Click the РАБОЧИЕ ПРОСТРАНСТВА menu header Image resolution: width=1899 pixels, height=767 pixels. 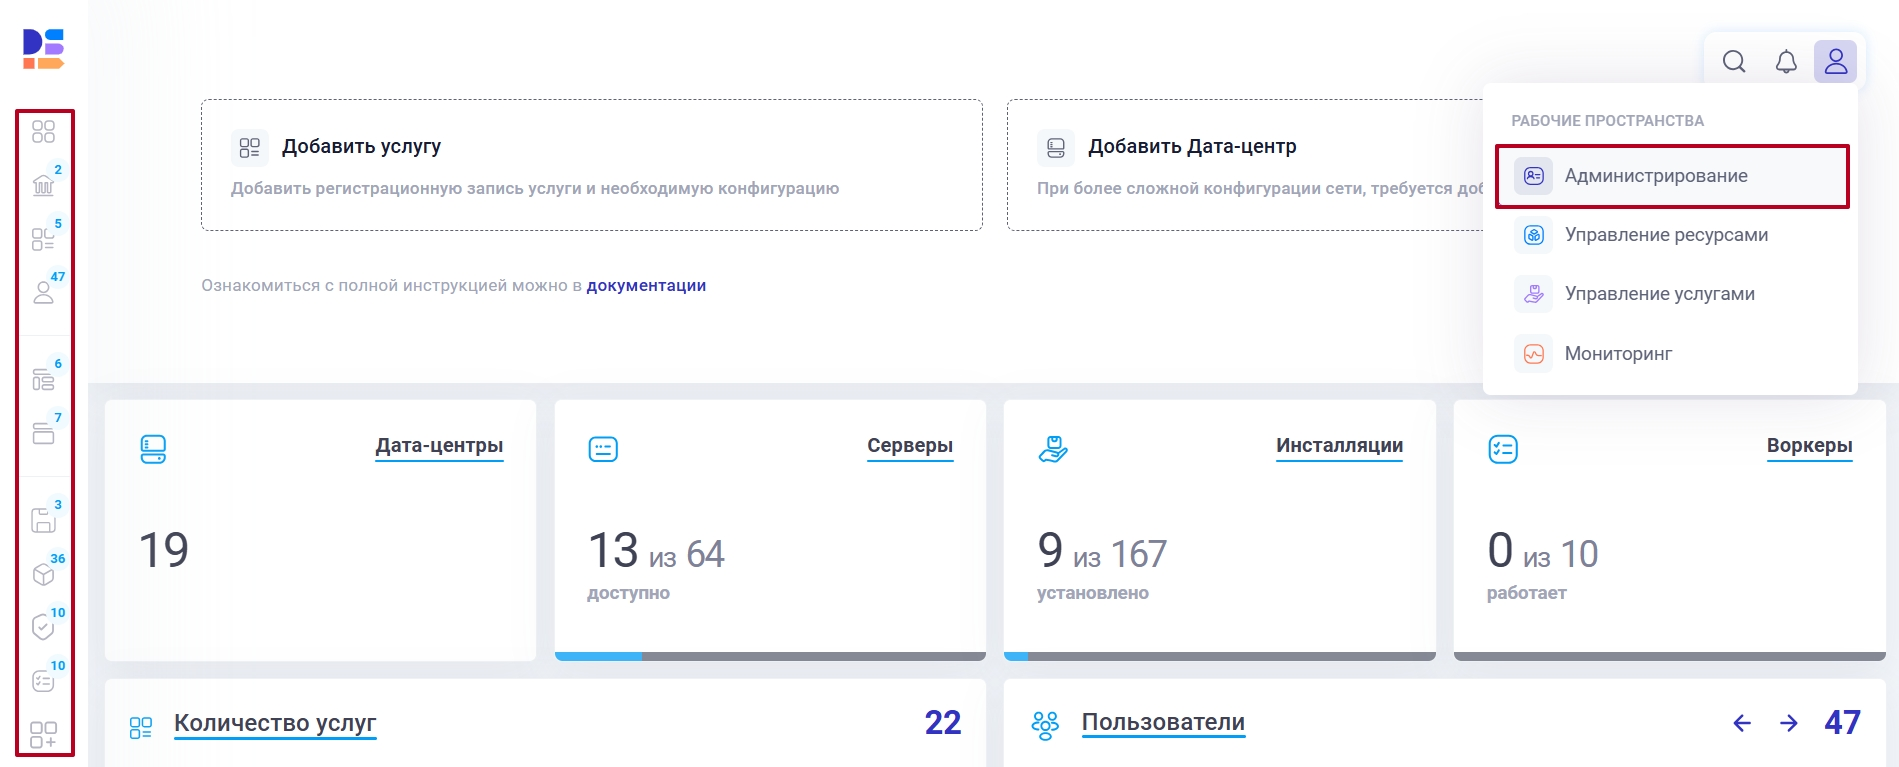pos(1607,121)
